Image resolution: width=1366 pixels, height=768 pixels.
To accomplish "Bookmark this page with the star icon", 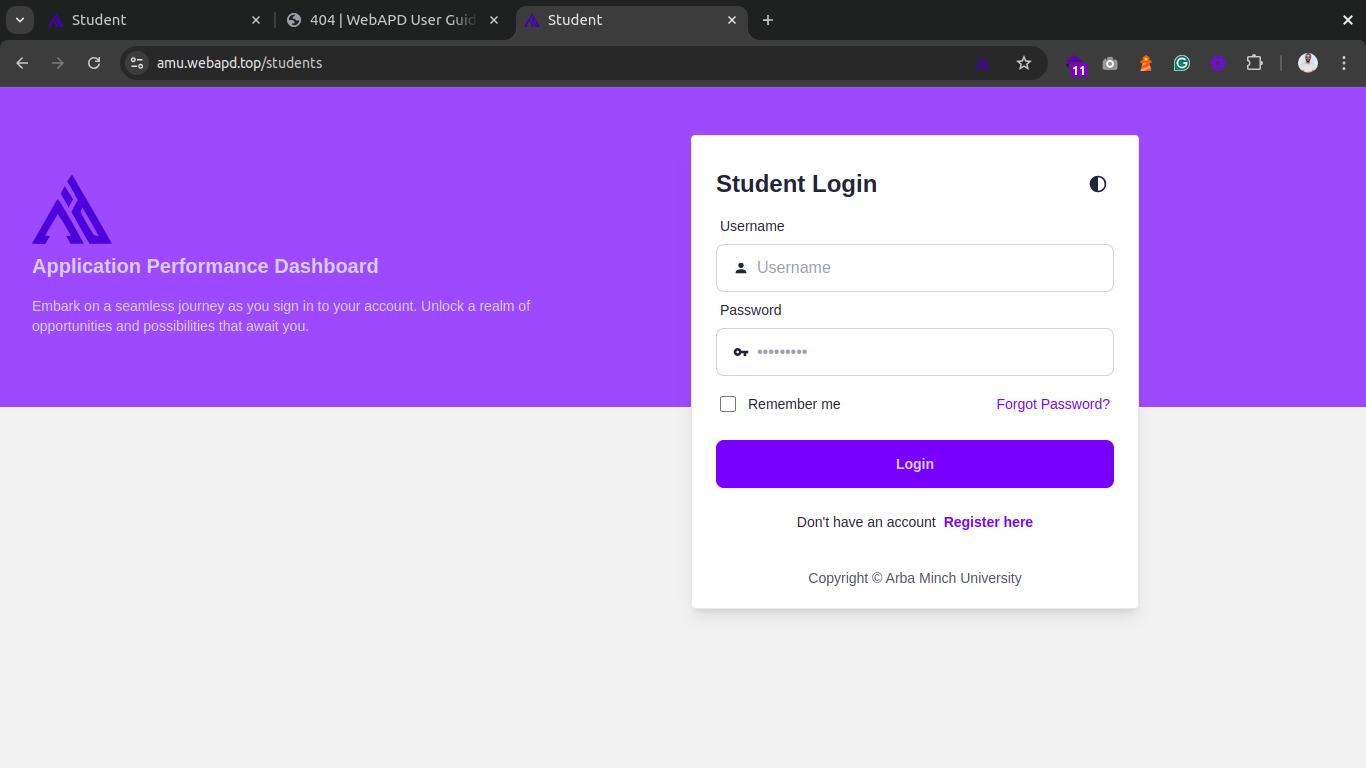I will click(x=1024, y=63).
